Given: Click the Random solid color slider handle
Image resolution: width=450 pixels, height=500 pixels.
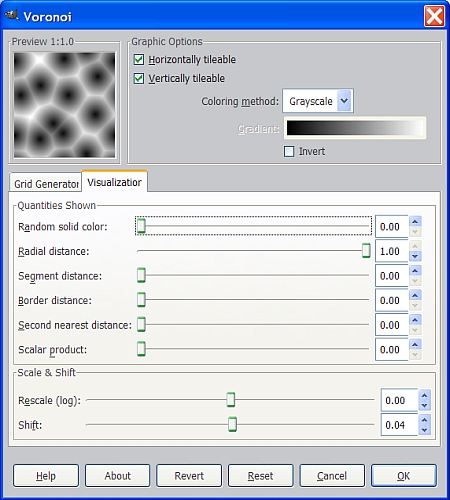Looking at the screenshot, I should (x=141, y=226).
